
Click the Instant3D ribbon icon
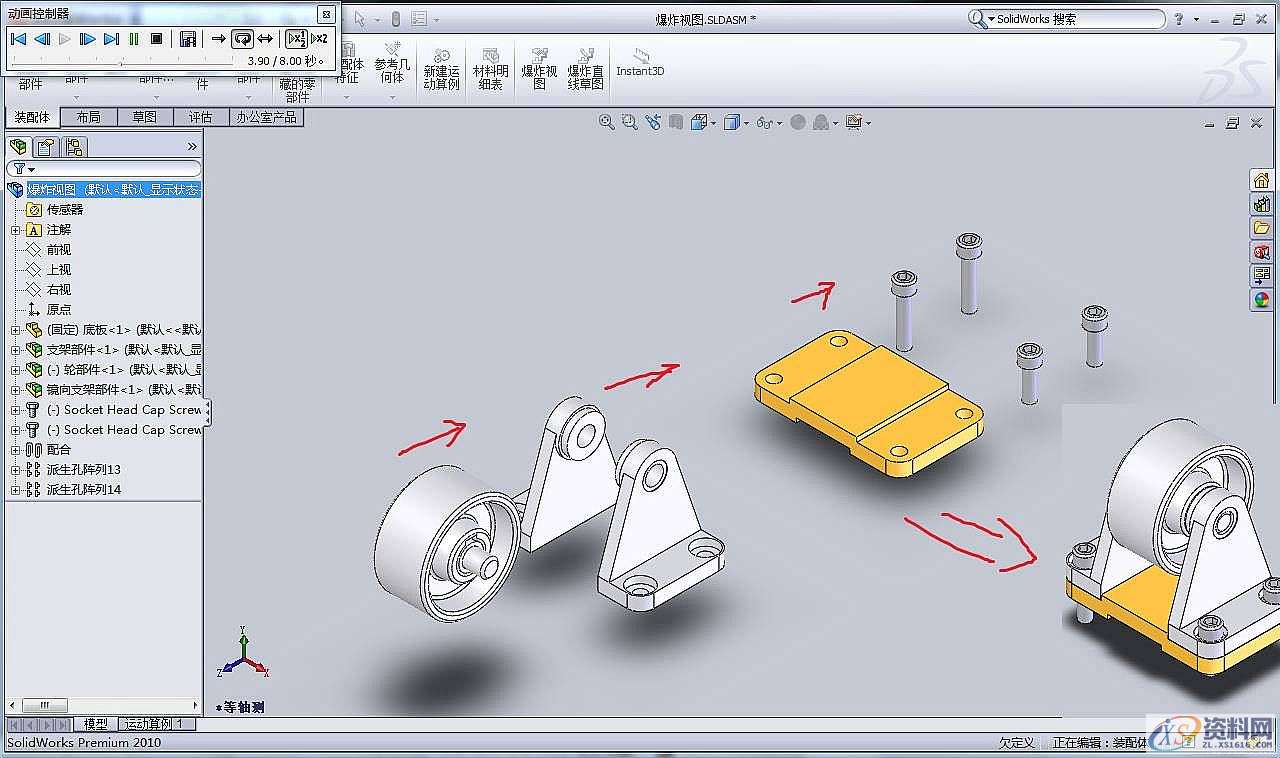pos(640,55)
